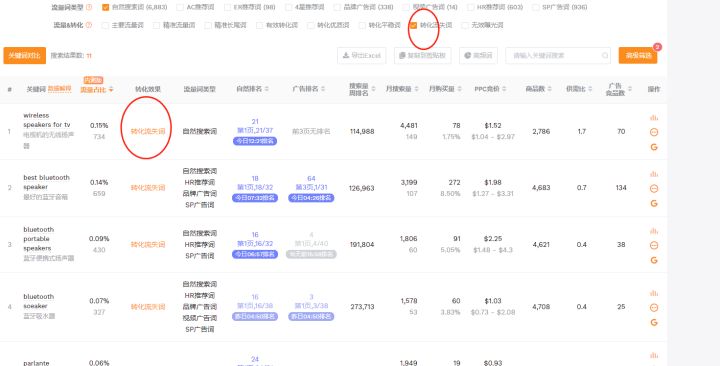The height and width of the screenshot is (366, 720).
Task: Select keyword text bluetooth portable speakers
Action: [x=39, y=239]
